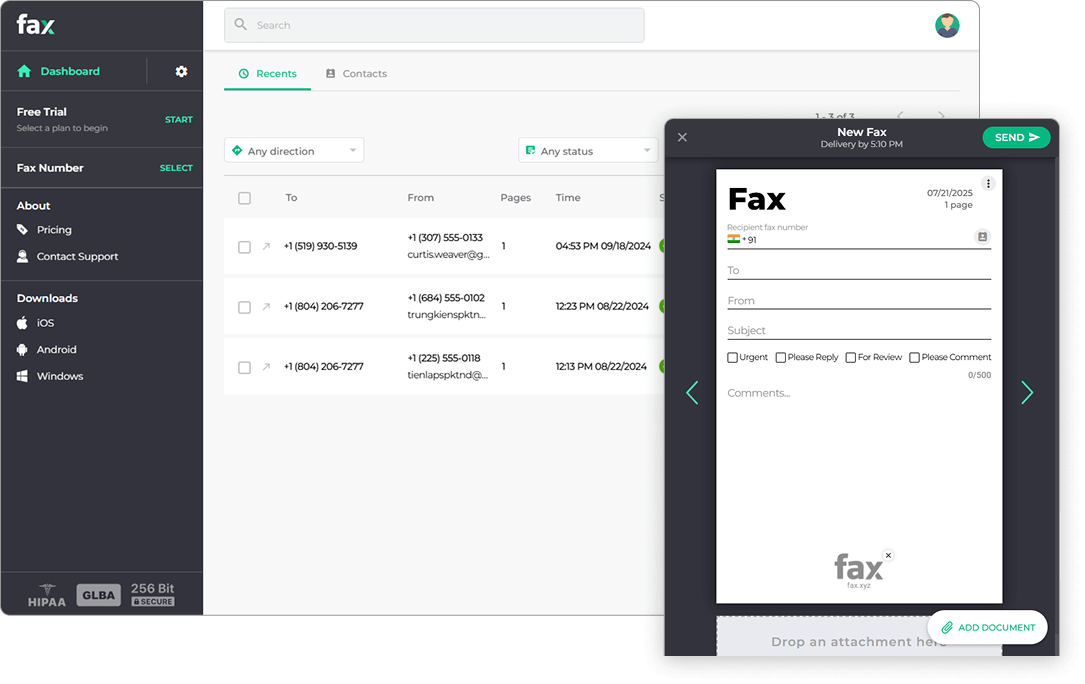The image size is (1085, 684).
Task: Open the settings gear in sidebar
Action: [x=181, y=71]
